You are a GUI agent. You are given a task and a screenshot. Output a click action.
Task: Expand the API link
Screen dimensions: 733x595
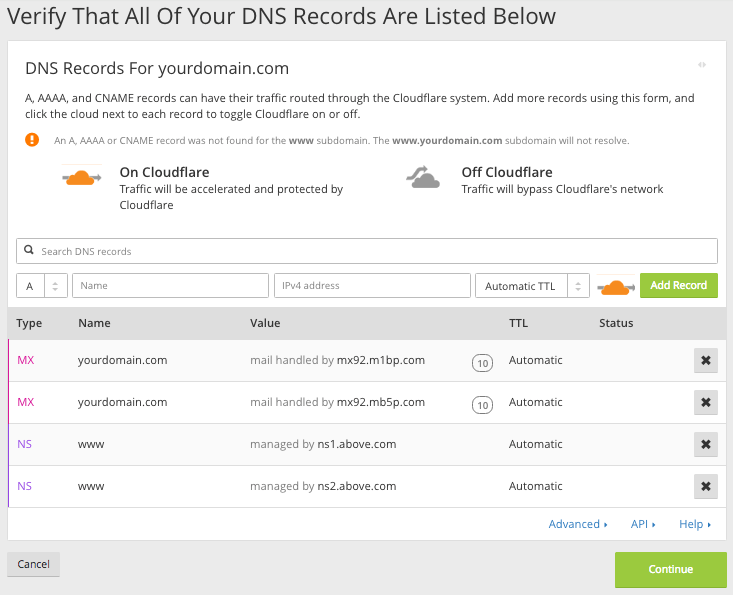coord(643,524)
